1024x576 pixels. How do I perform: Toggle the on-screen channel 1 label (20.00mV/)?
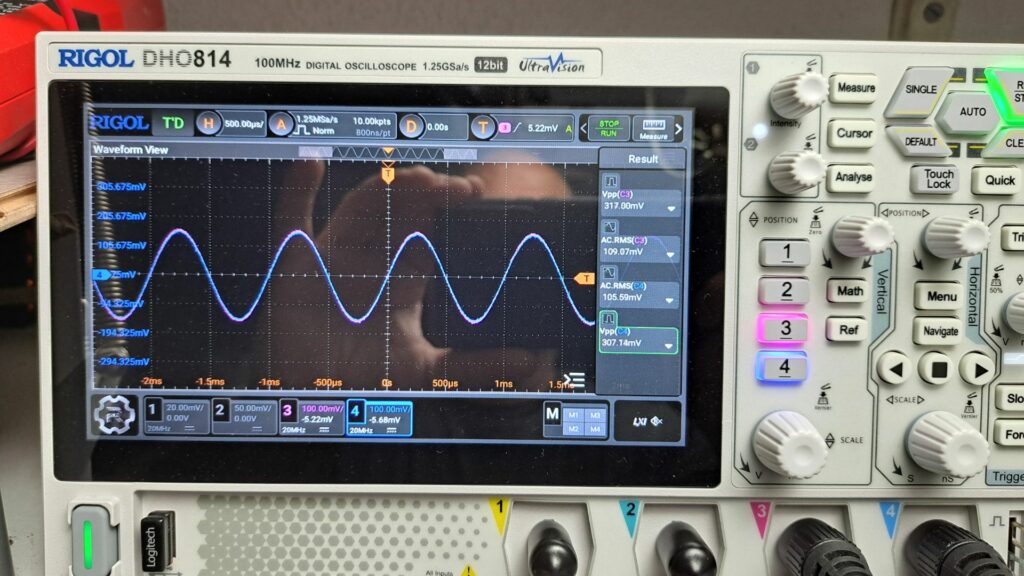pos(176,415)
